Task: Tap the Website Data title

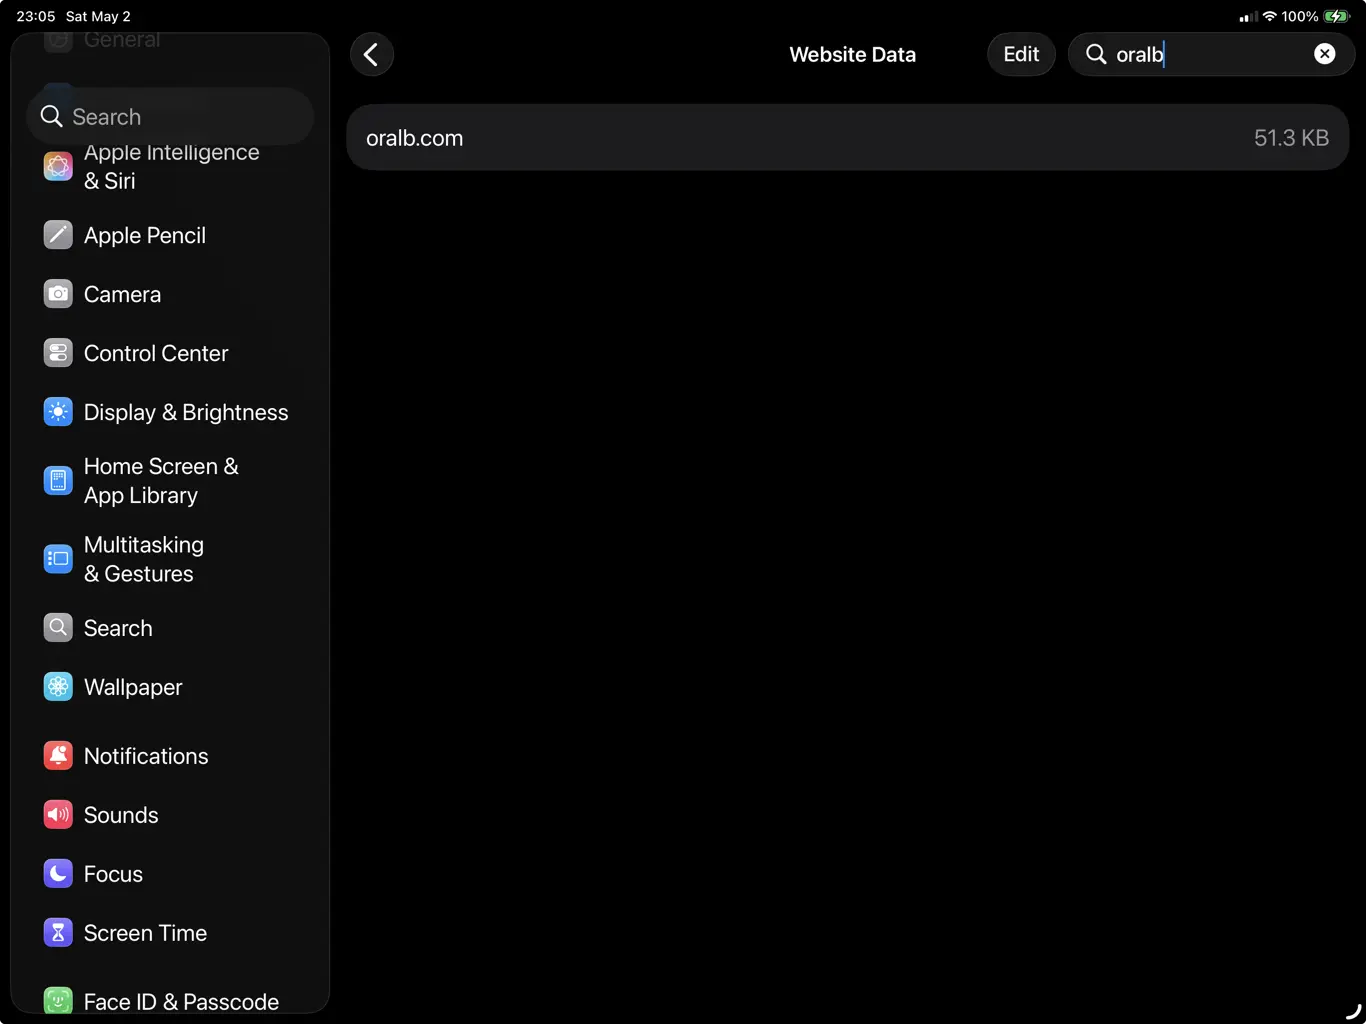Action: point(852,55)
